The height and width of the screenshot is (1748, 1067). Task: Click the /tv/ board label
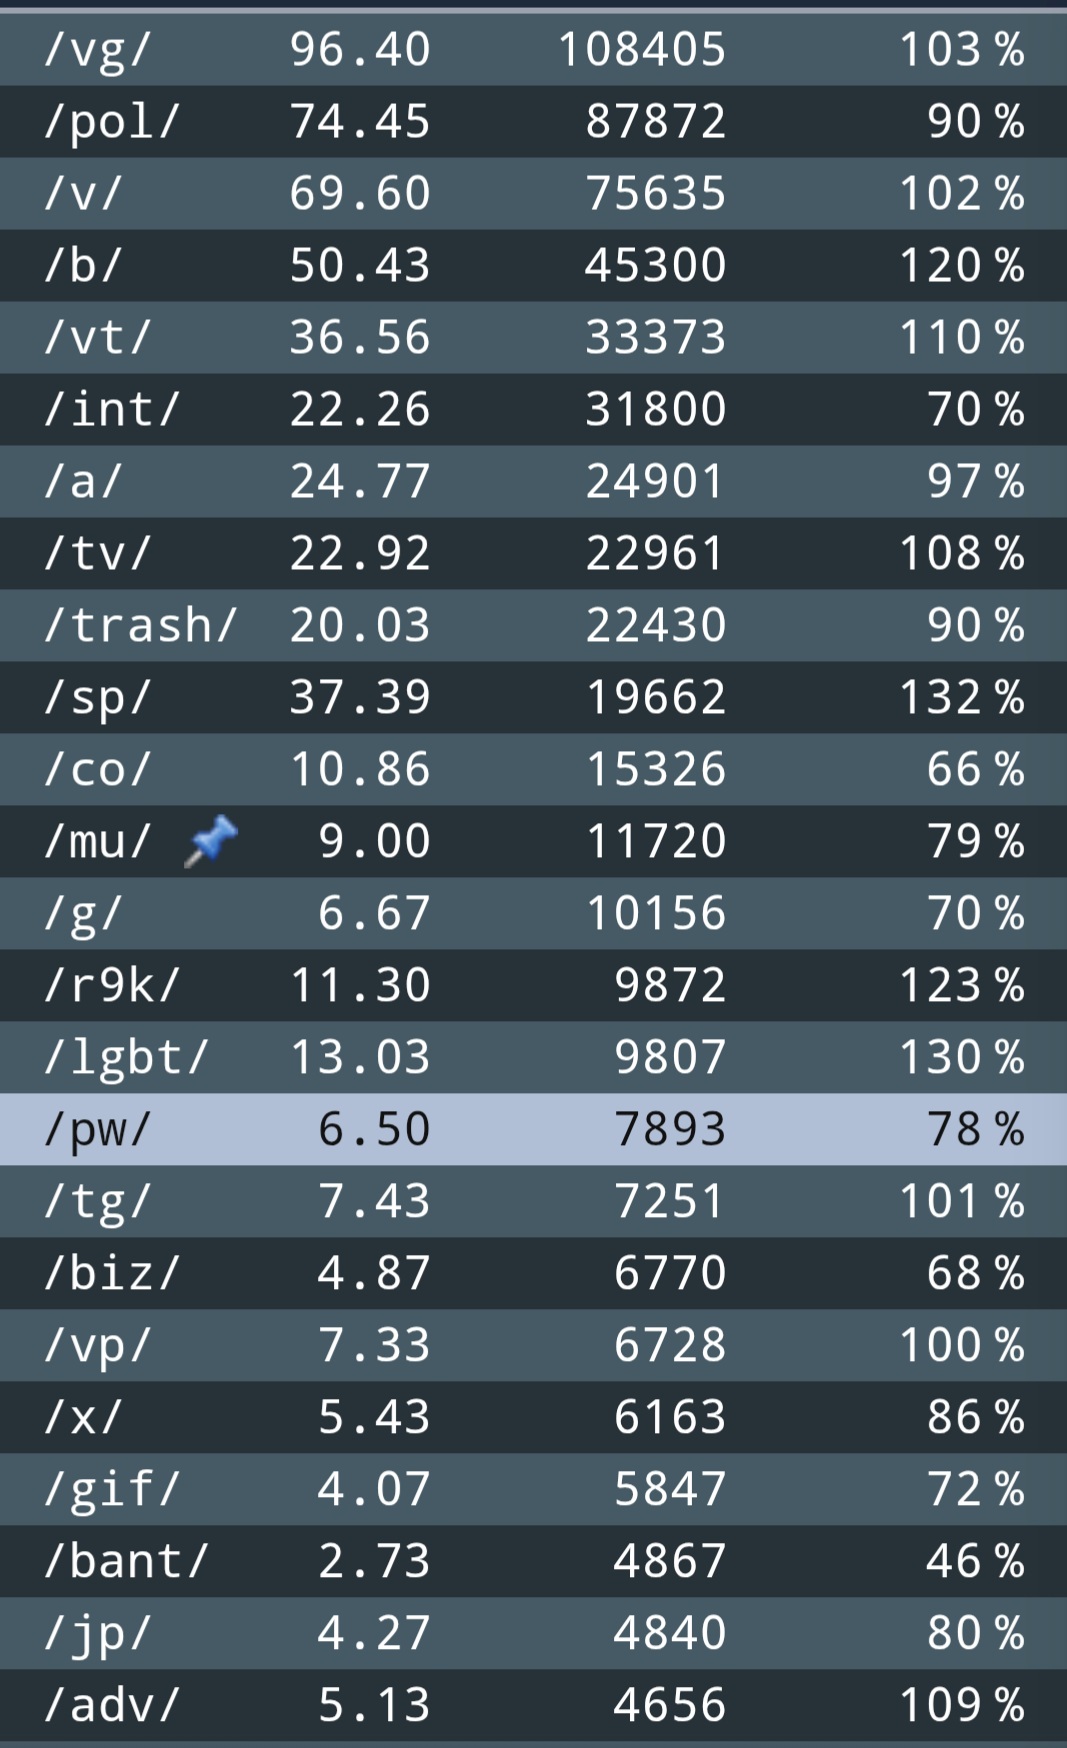click(96, 554)
